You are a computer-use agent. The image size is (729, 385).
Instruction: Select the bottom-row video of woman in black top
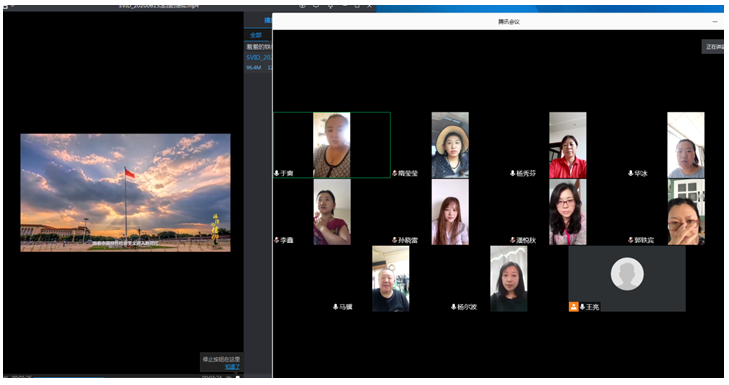click(509, 279)
